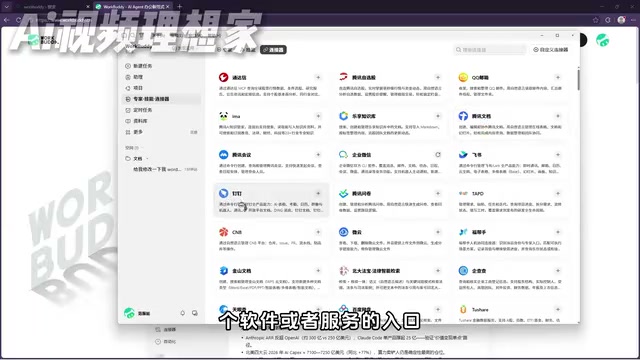Click the 北大法宝 logo

[343, 271]
